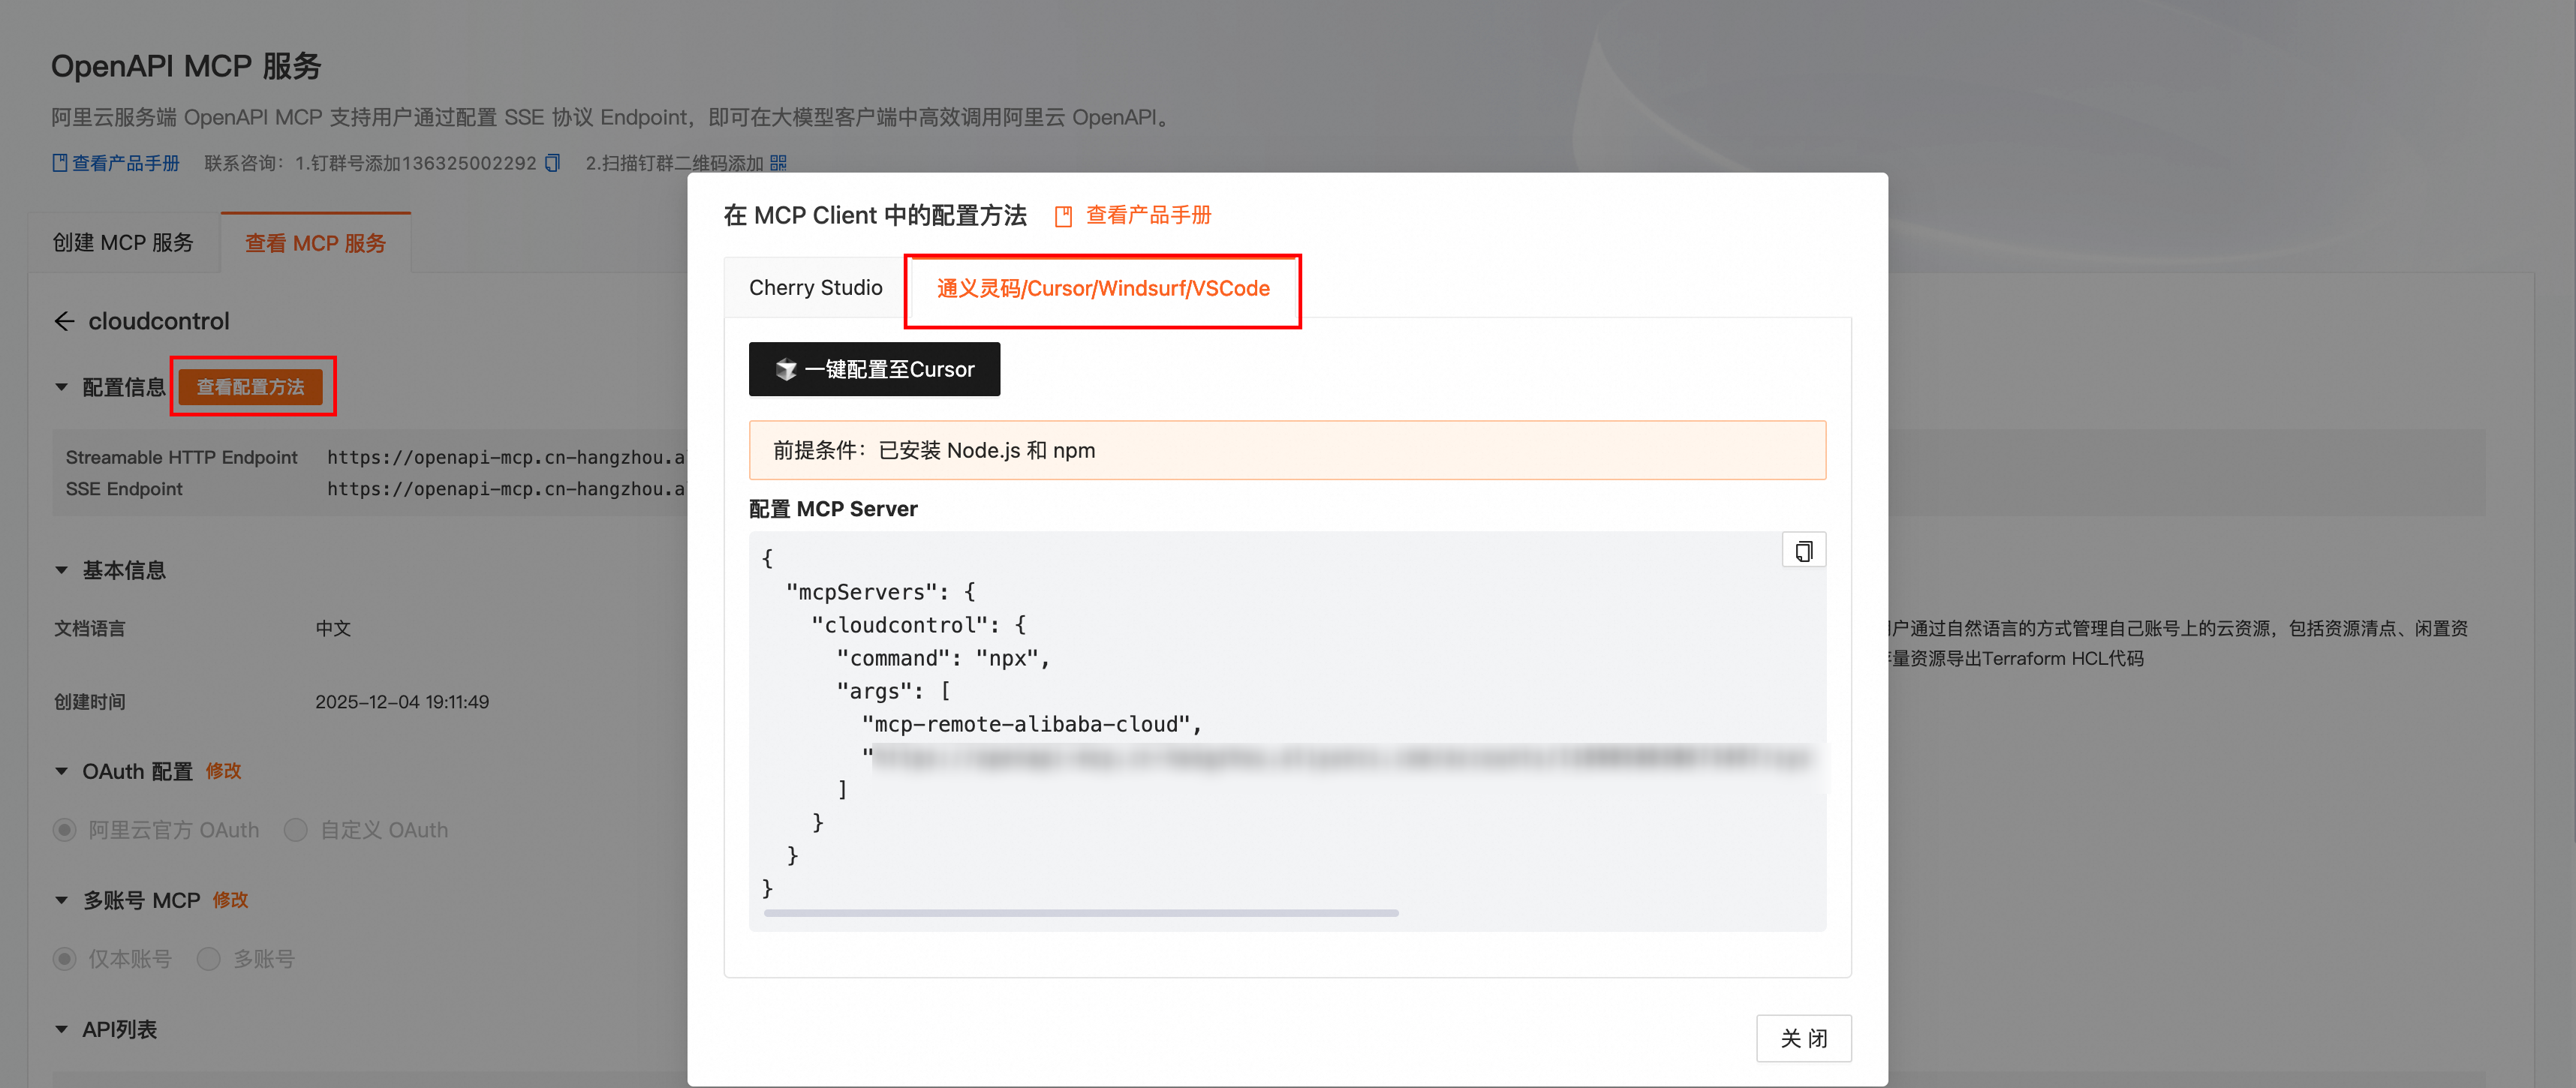This screenshot has height=1088, width=2576.
Task: Choose 多账号 radio option
Action: (x=209, y=959)
